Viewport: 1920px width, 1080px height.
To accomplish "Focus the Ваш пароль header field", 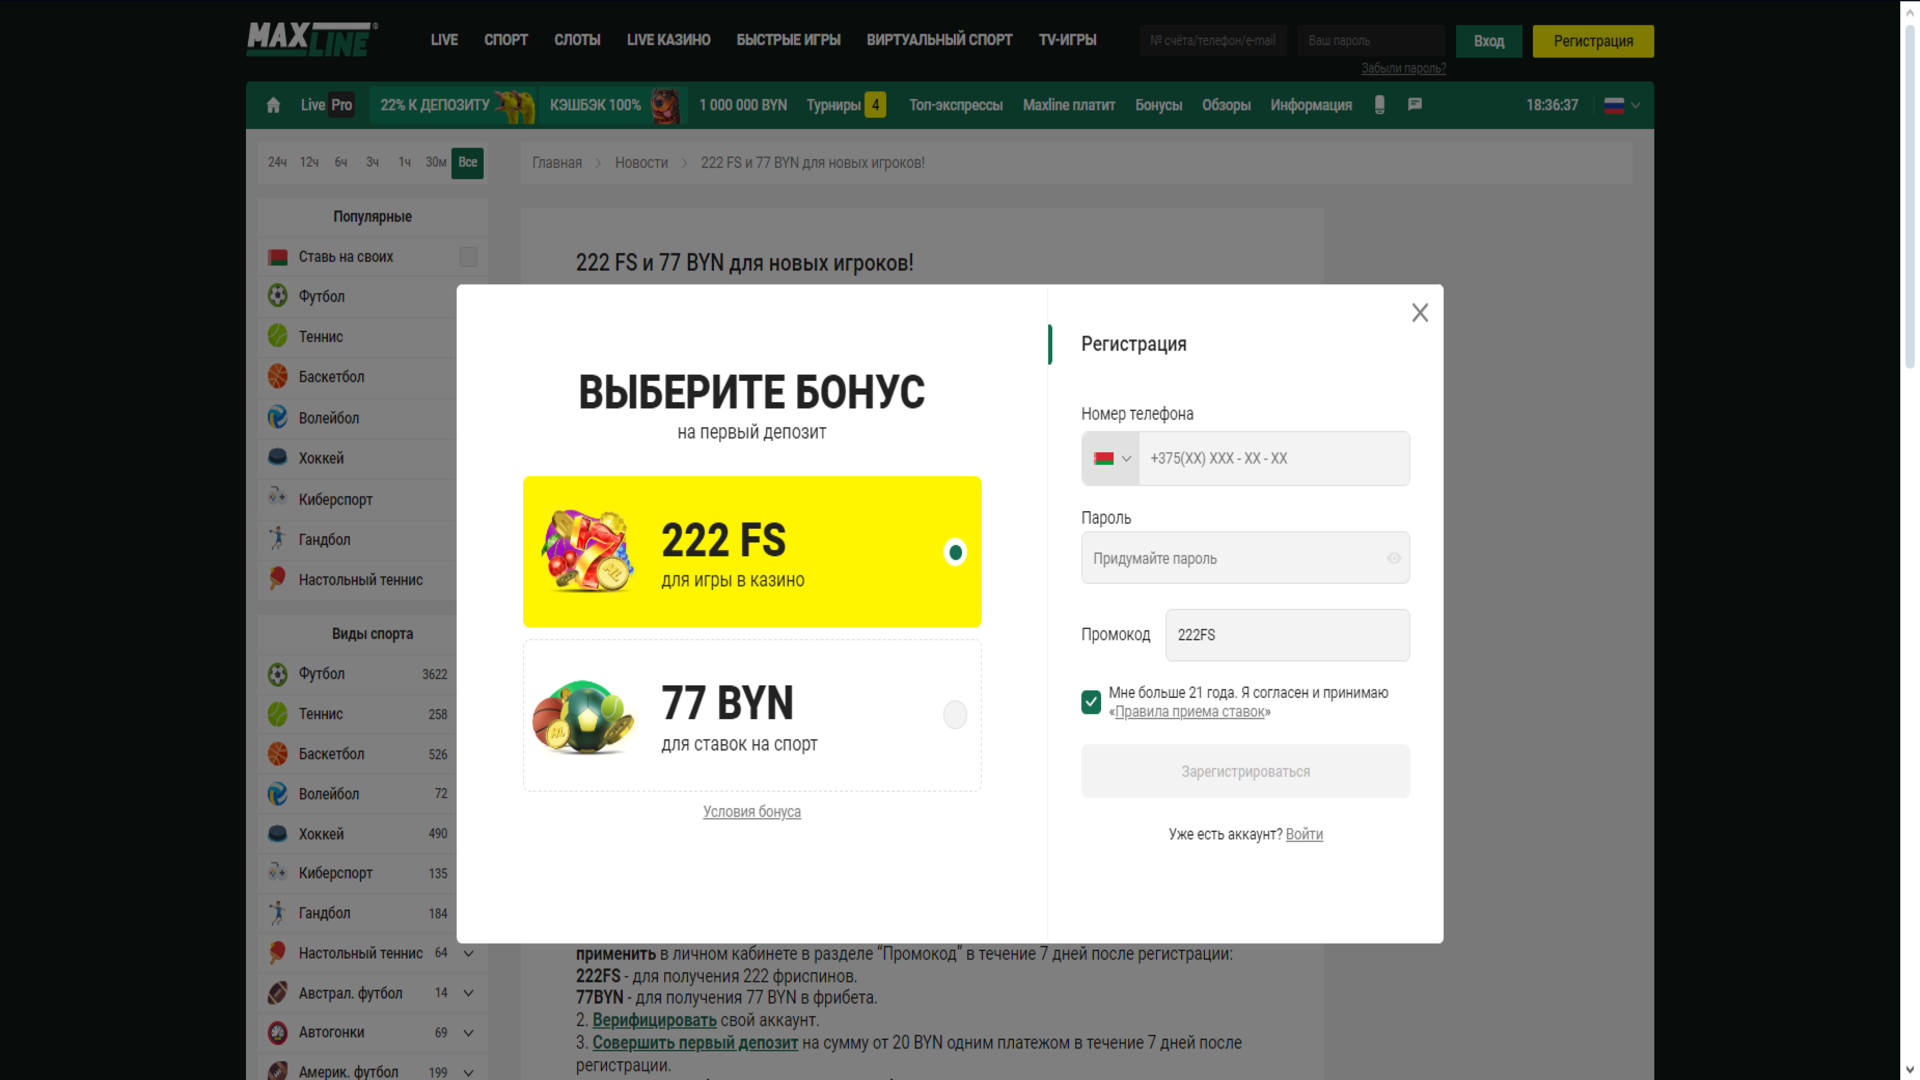I will (1371, 41).
